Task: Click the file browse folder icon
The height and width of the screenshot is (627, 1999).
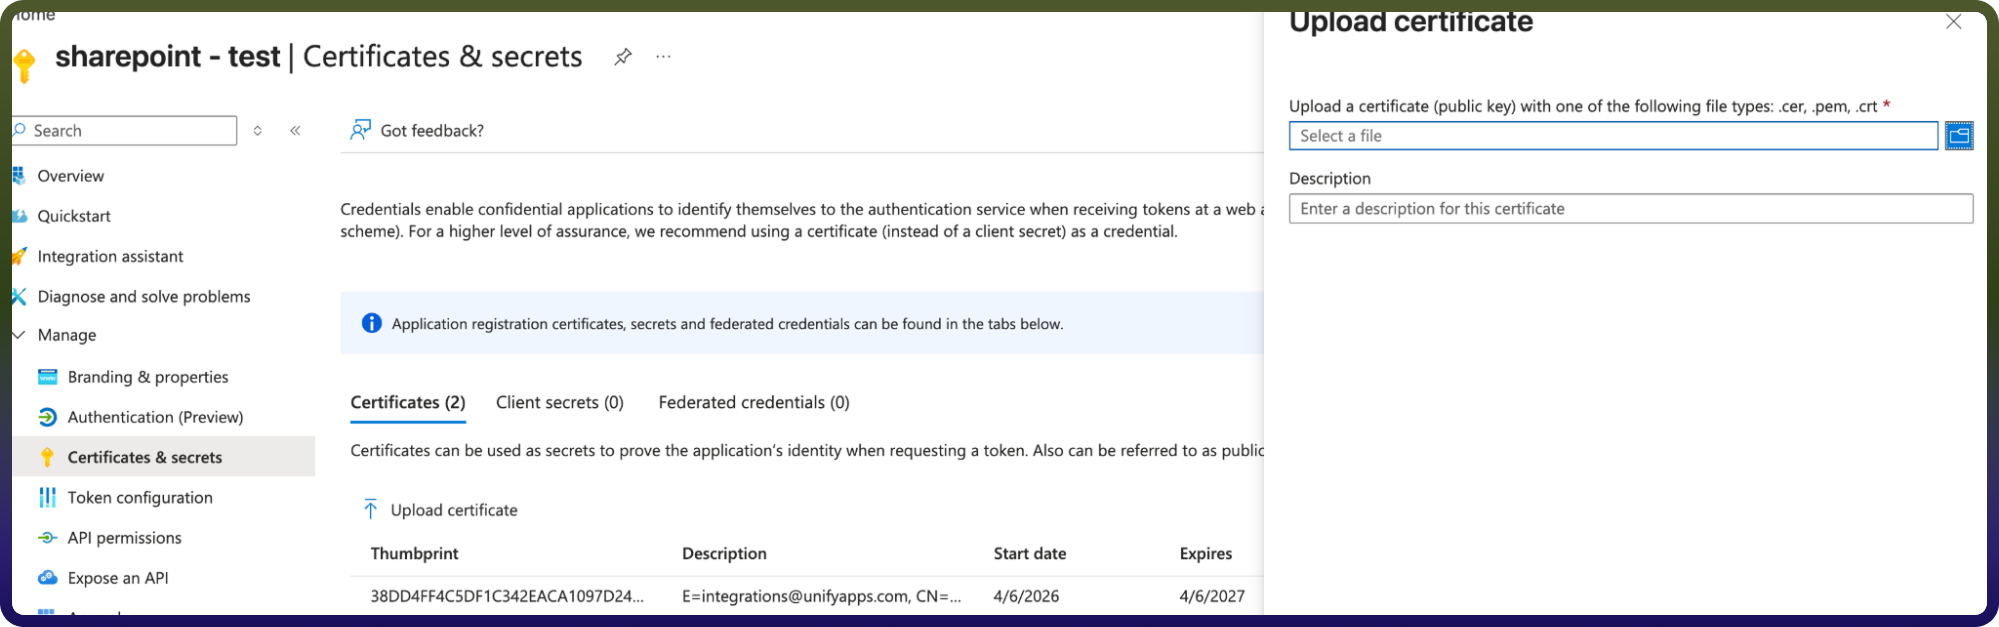Action: click(x=1959, y=135)
